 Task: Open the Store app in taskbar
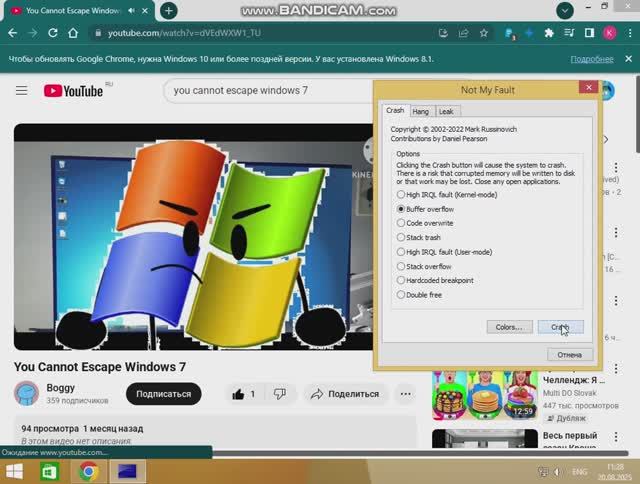[x=49, y=472]
